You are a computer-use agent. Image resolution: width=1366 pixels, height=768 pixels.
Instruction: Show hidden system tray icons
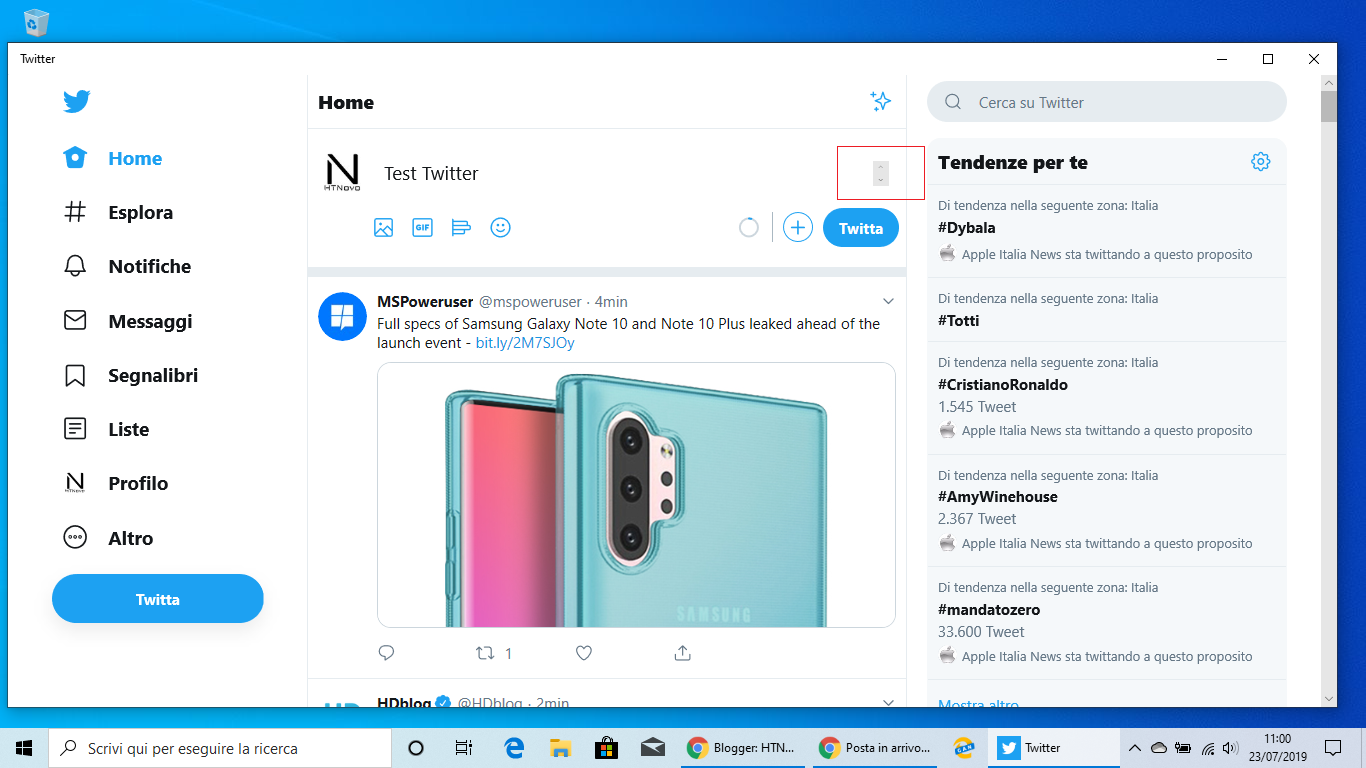click(1134, 748)
